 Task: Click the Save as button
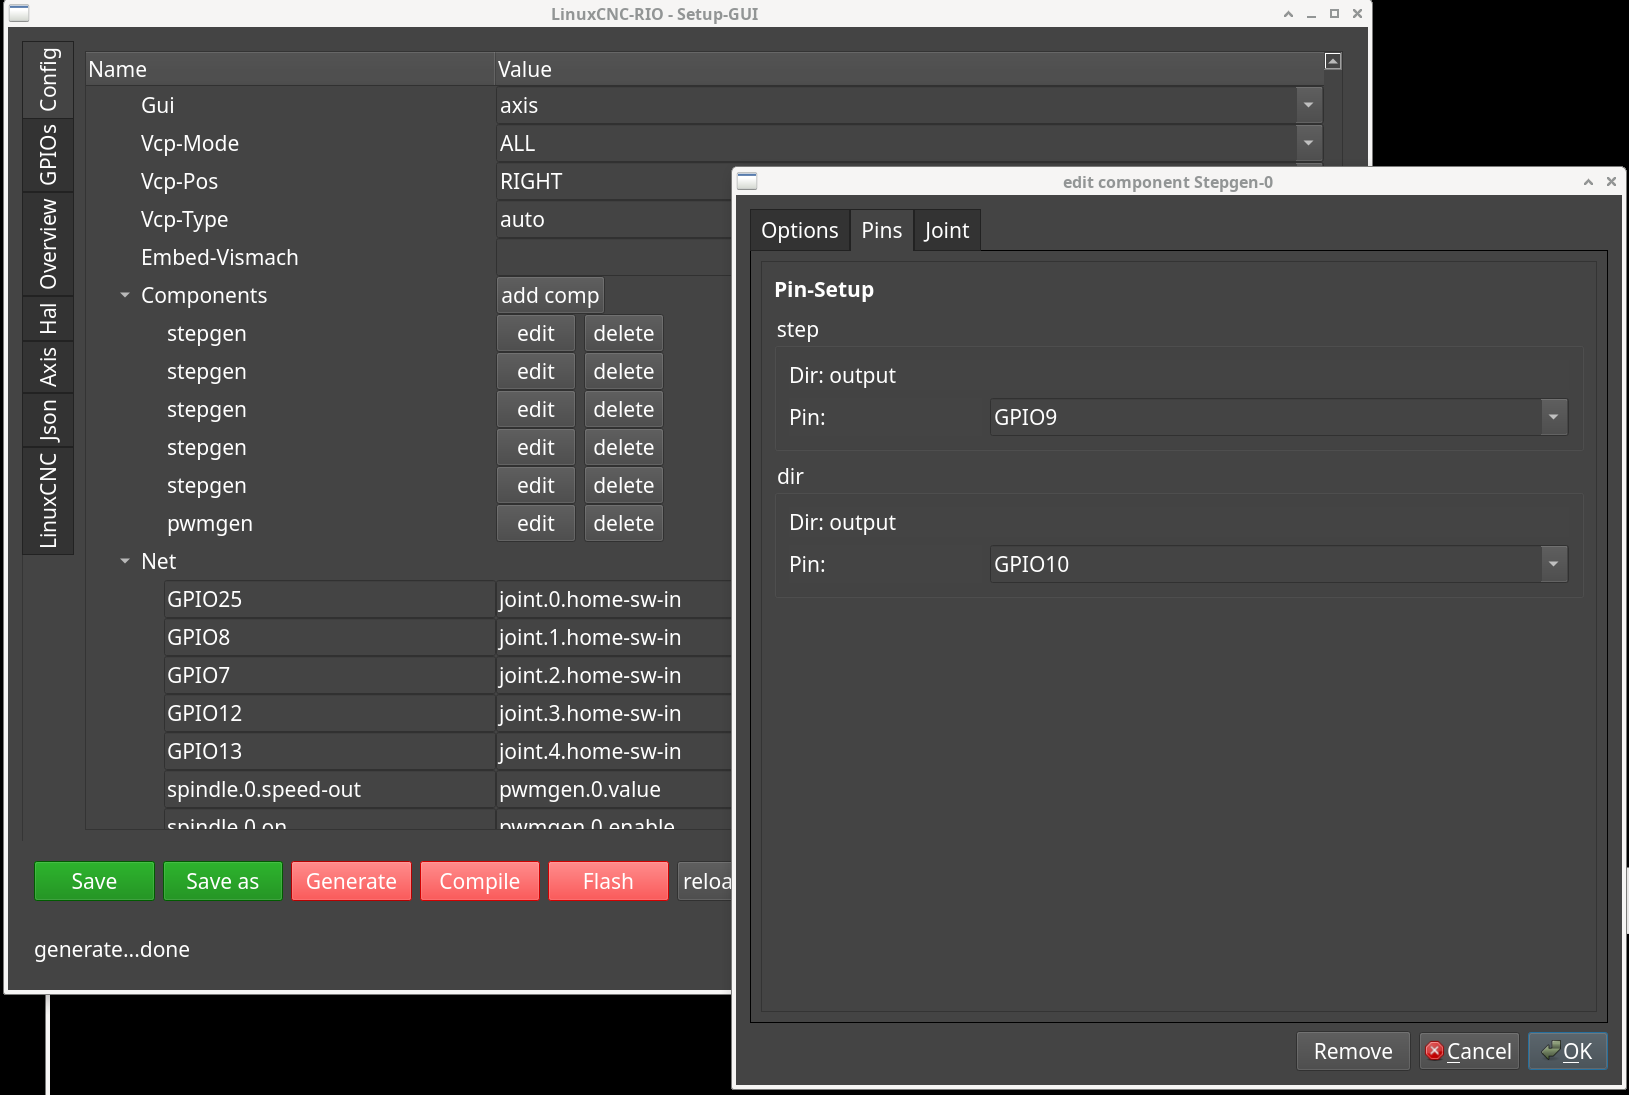click(222, 881)
